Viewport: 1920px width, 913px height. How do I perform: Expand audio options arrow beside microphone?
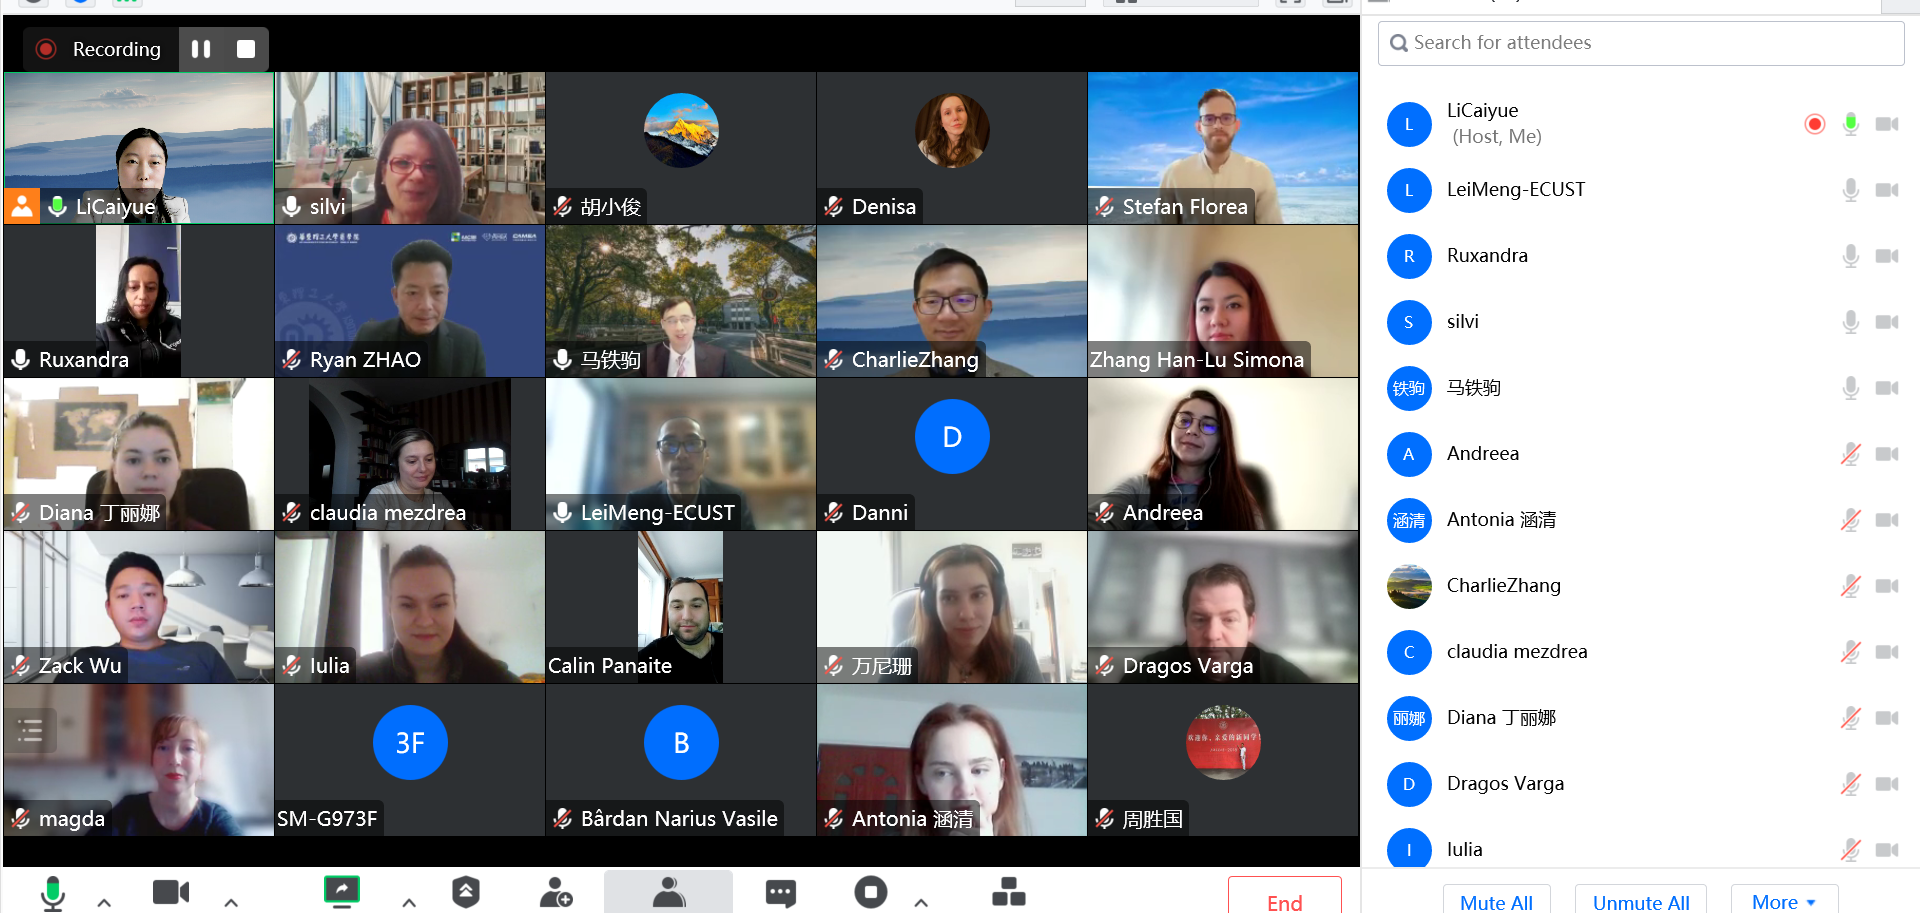[x=104, y=902]
